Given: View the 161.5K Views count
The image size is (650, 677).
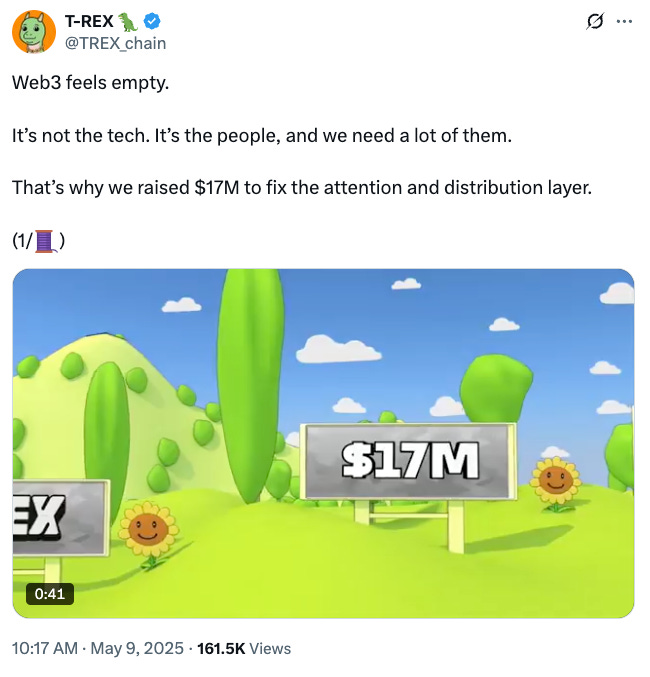Looking at the screenshot, I should click(244, 649).
